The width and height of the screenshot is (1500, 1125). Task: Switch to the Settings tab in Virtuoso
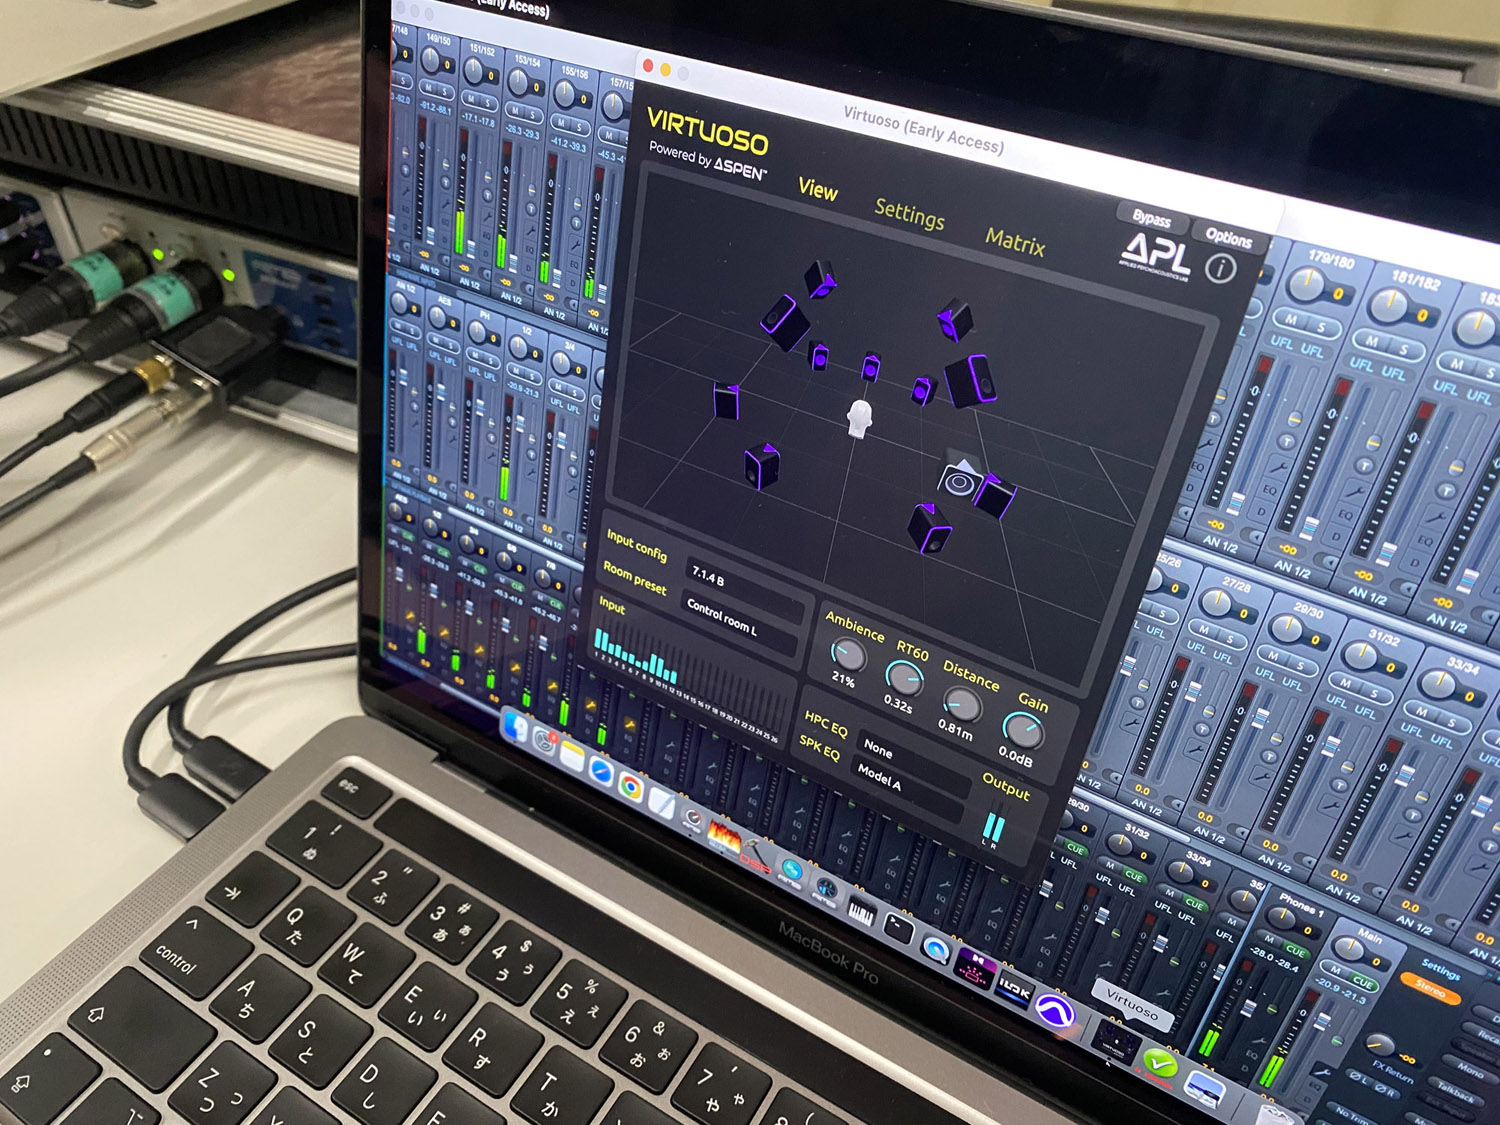click(x=909, y=213)
